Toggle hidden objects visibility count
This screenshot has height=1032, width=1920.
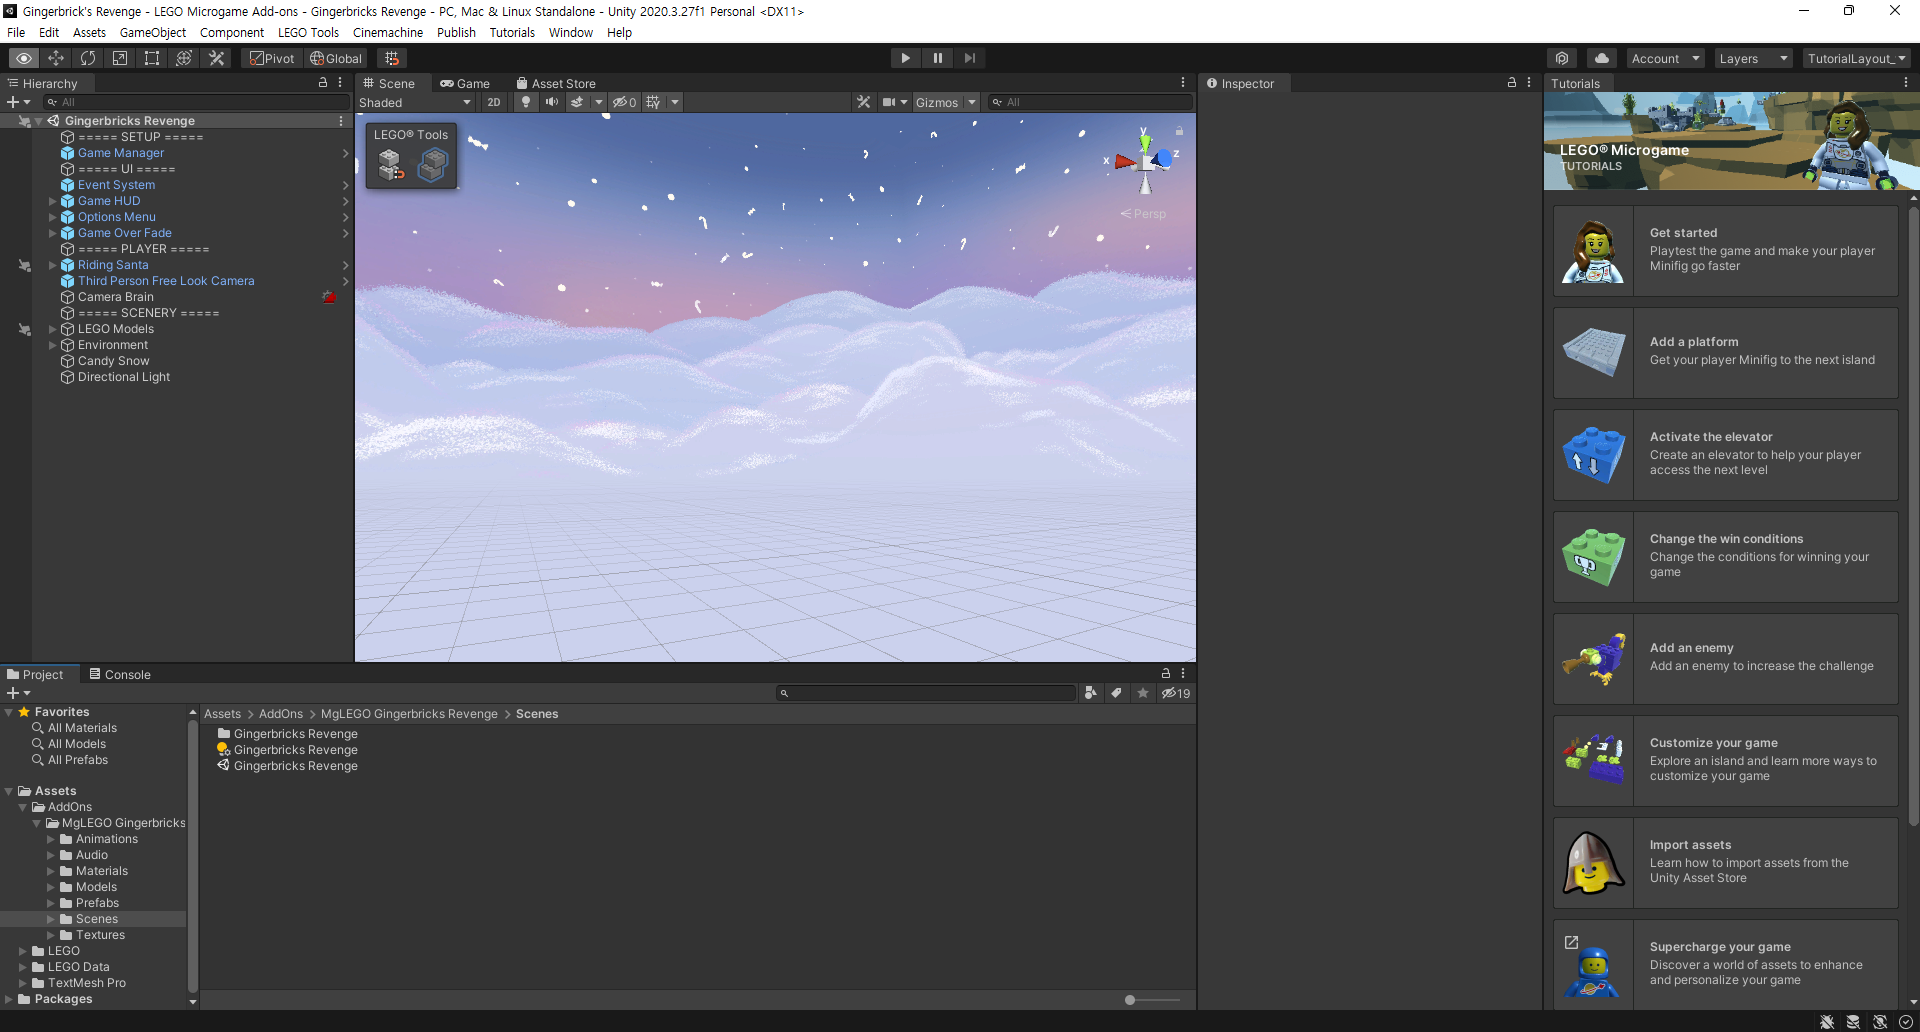(625, 102)
